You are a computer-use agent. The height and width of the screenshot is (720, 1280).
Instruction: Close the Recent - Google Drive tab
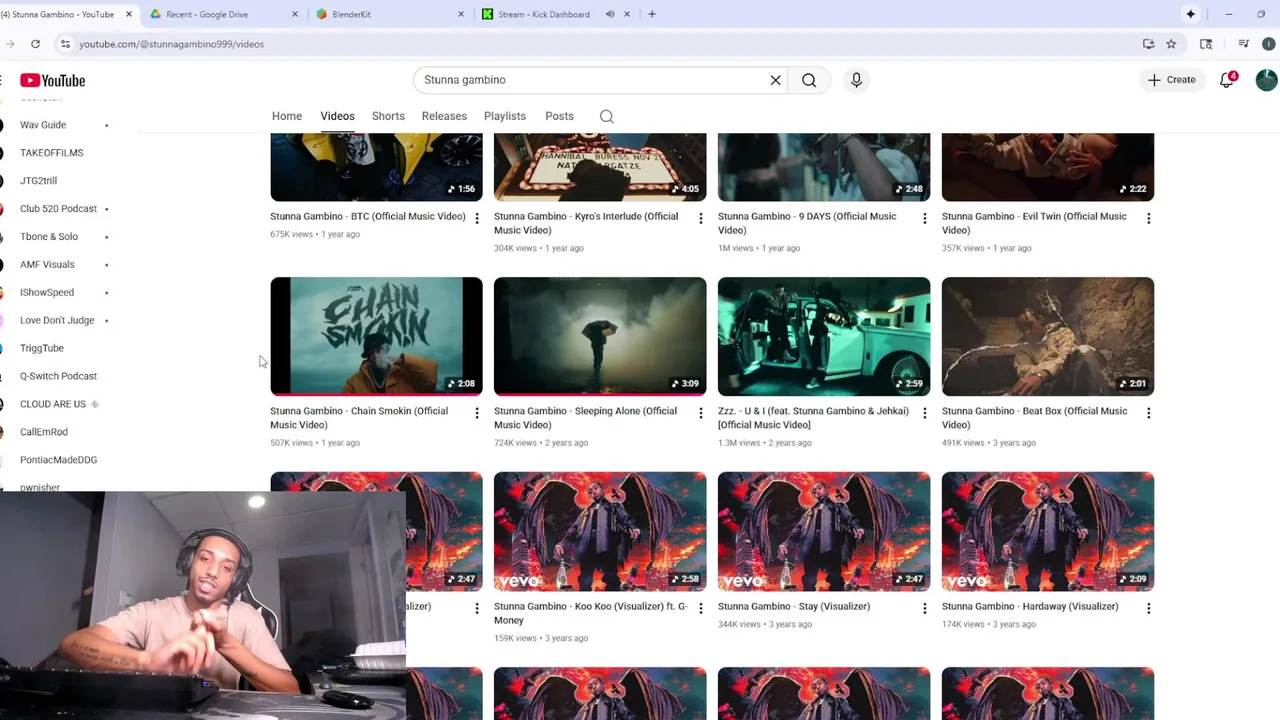294,14
